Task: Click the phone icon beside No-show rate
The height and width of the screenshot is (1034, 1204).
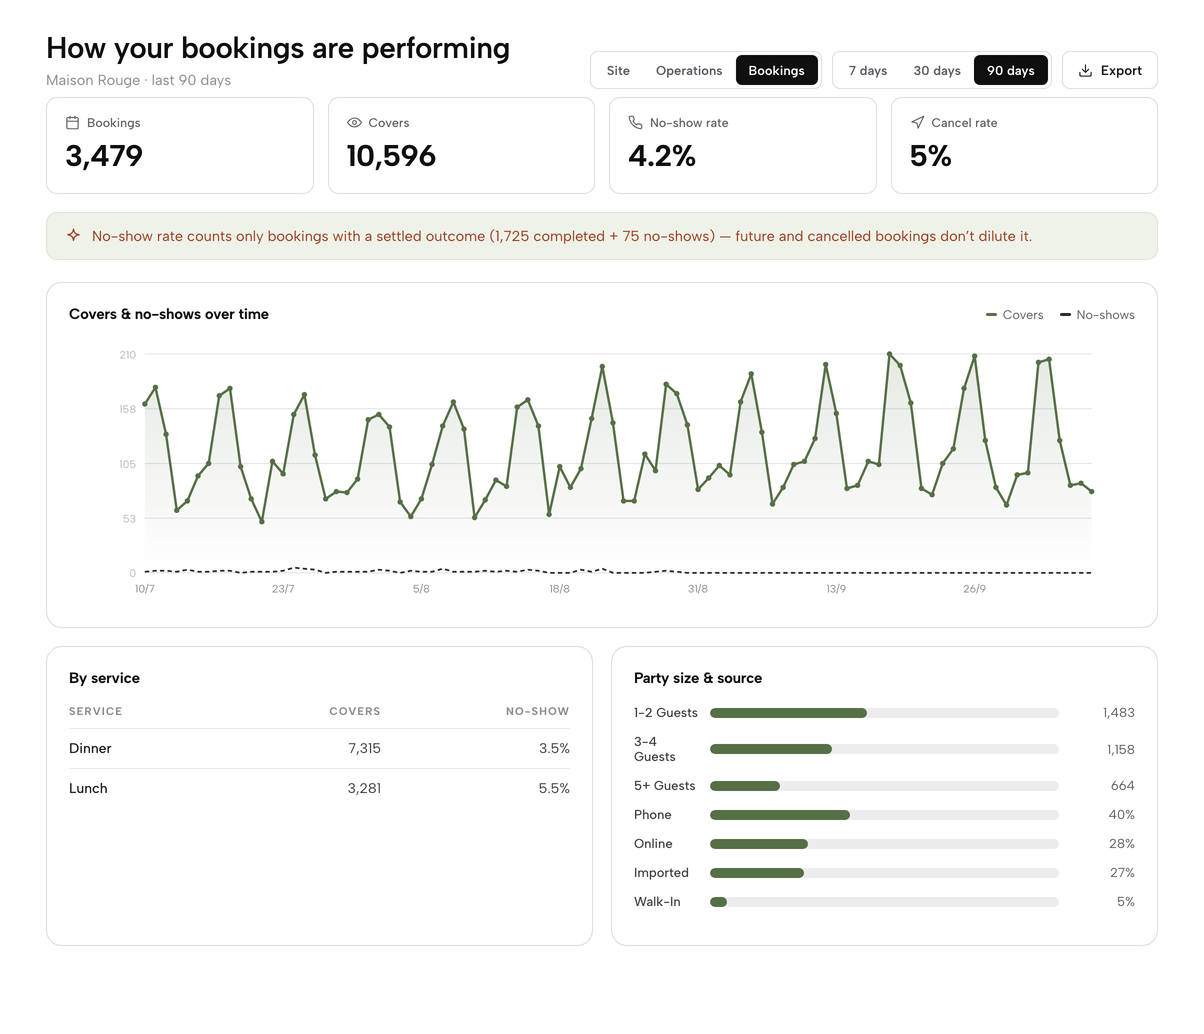Action: (x=635, y=123)
